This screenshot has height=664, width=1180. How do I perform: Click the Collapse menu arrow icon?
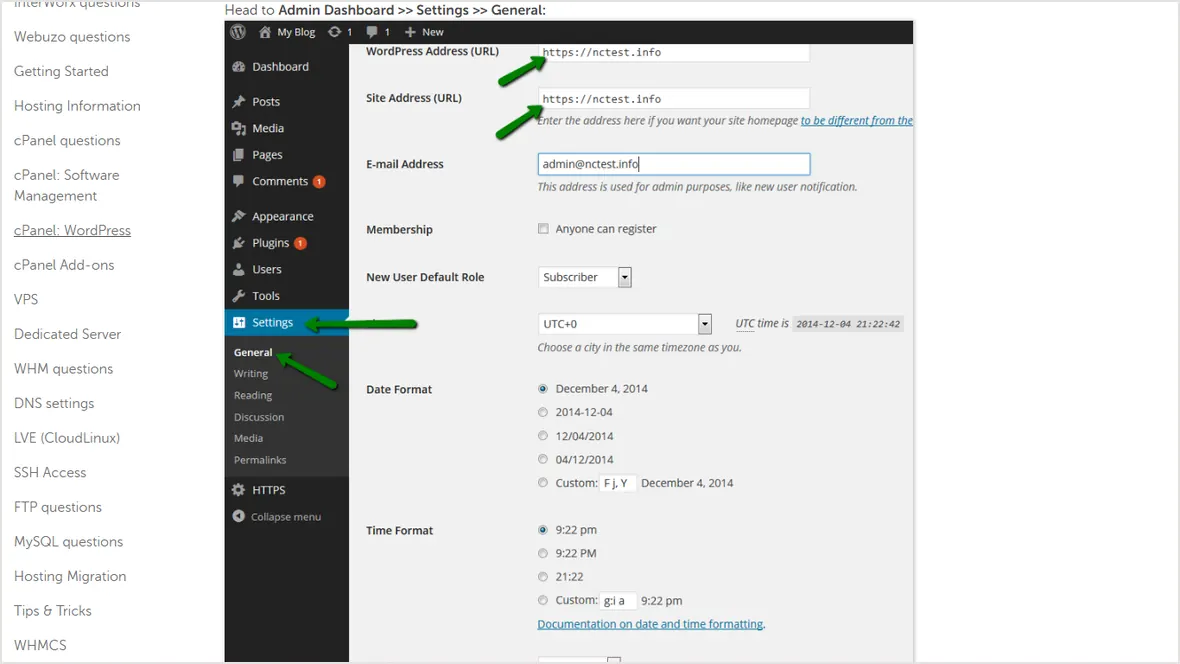pyautogui.click(x=239, y=516)
